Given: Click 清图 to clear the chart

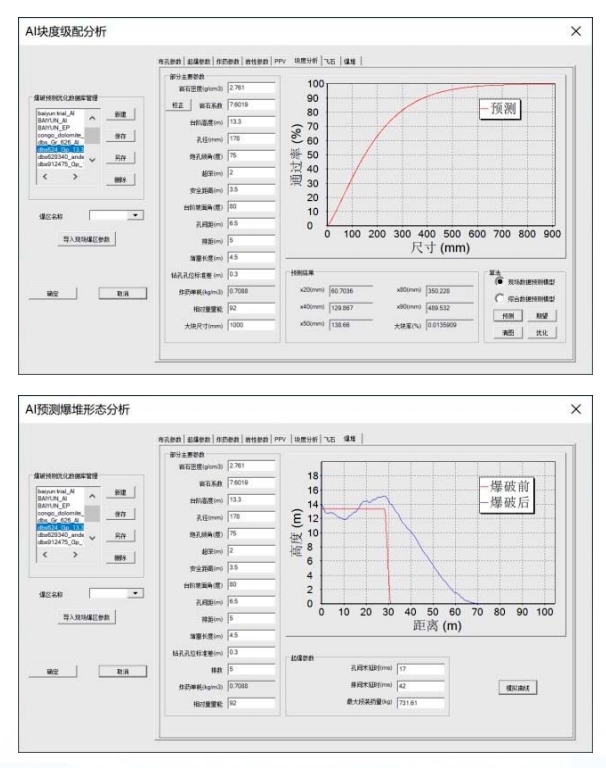Looking at the screenshot, I should [x=507, y=332].
